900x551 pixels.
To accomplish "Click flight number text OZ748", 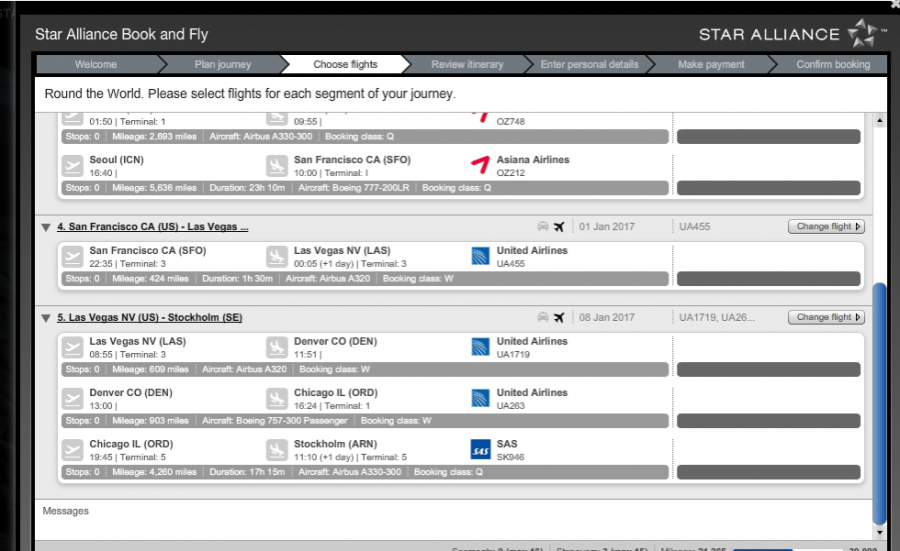I will pyautogui.click(x=510, y=122).
